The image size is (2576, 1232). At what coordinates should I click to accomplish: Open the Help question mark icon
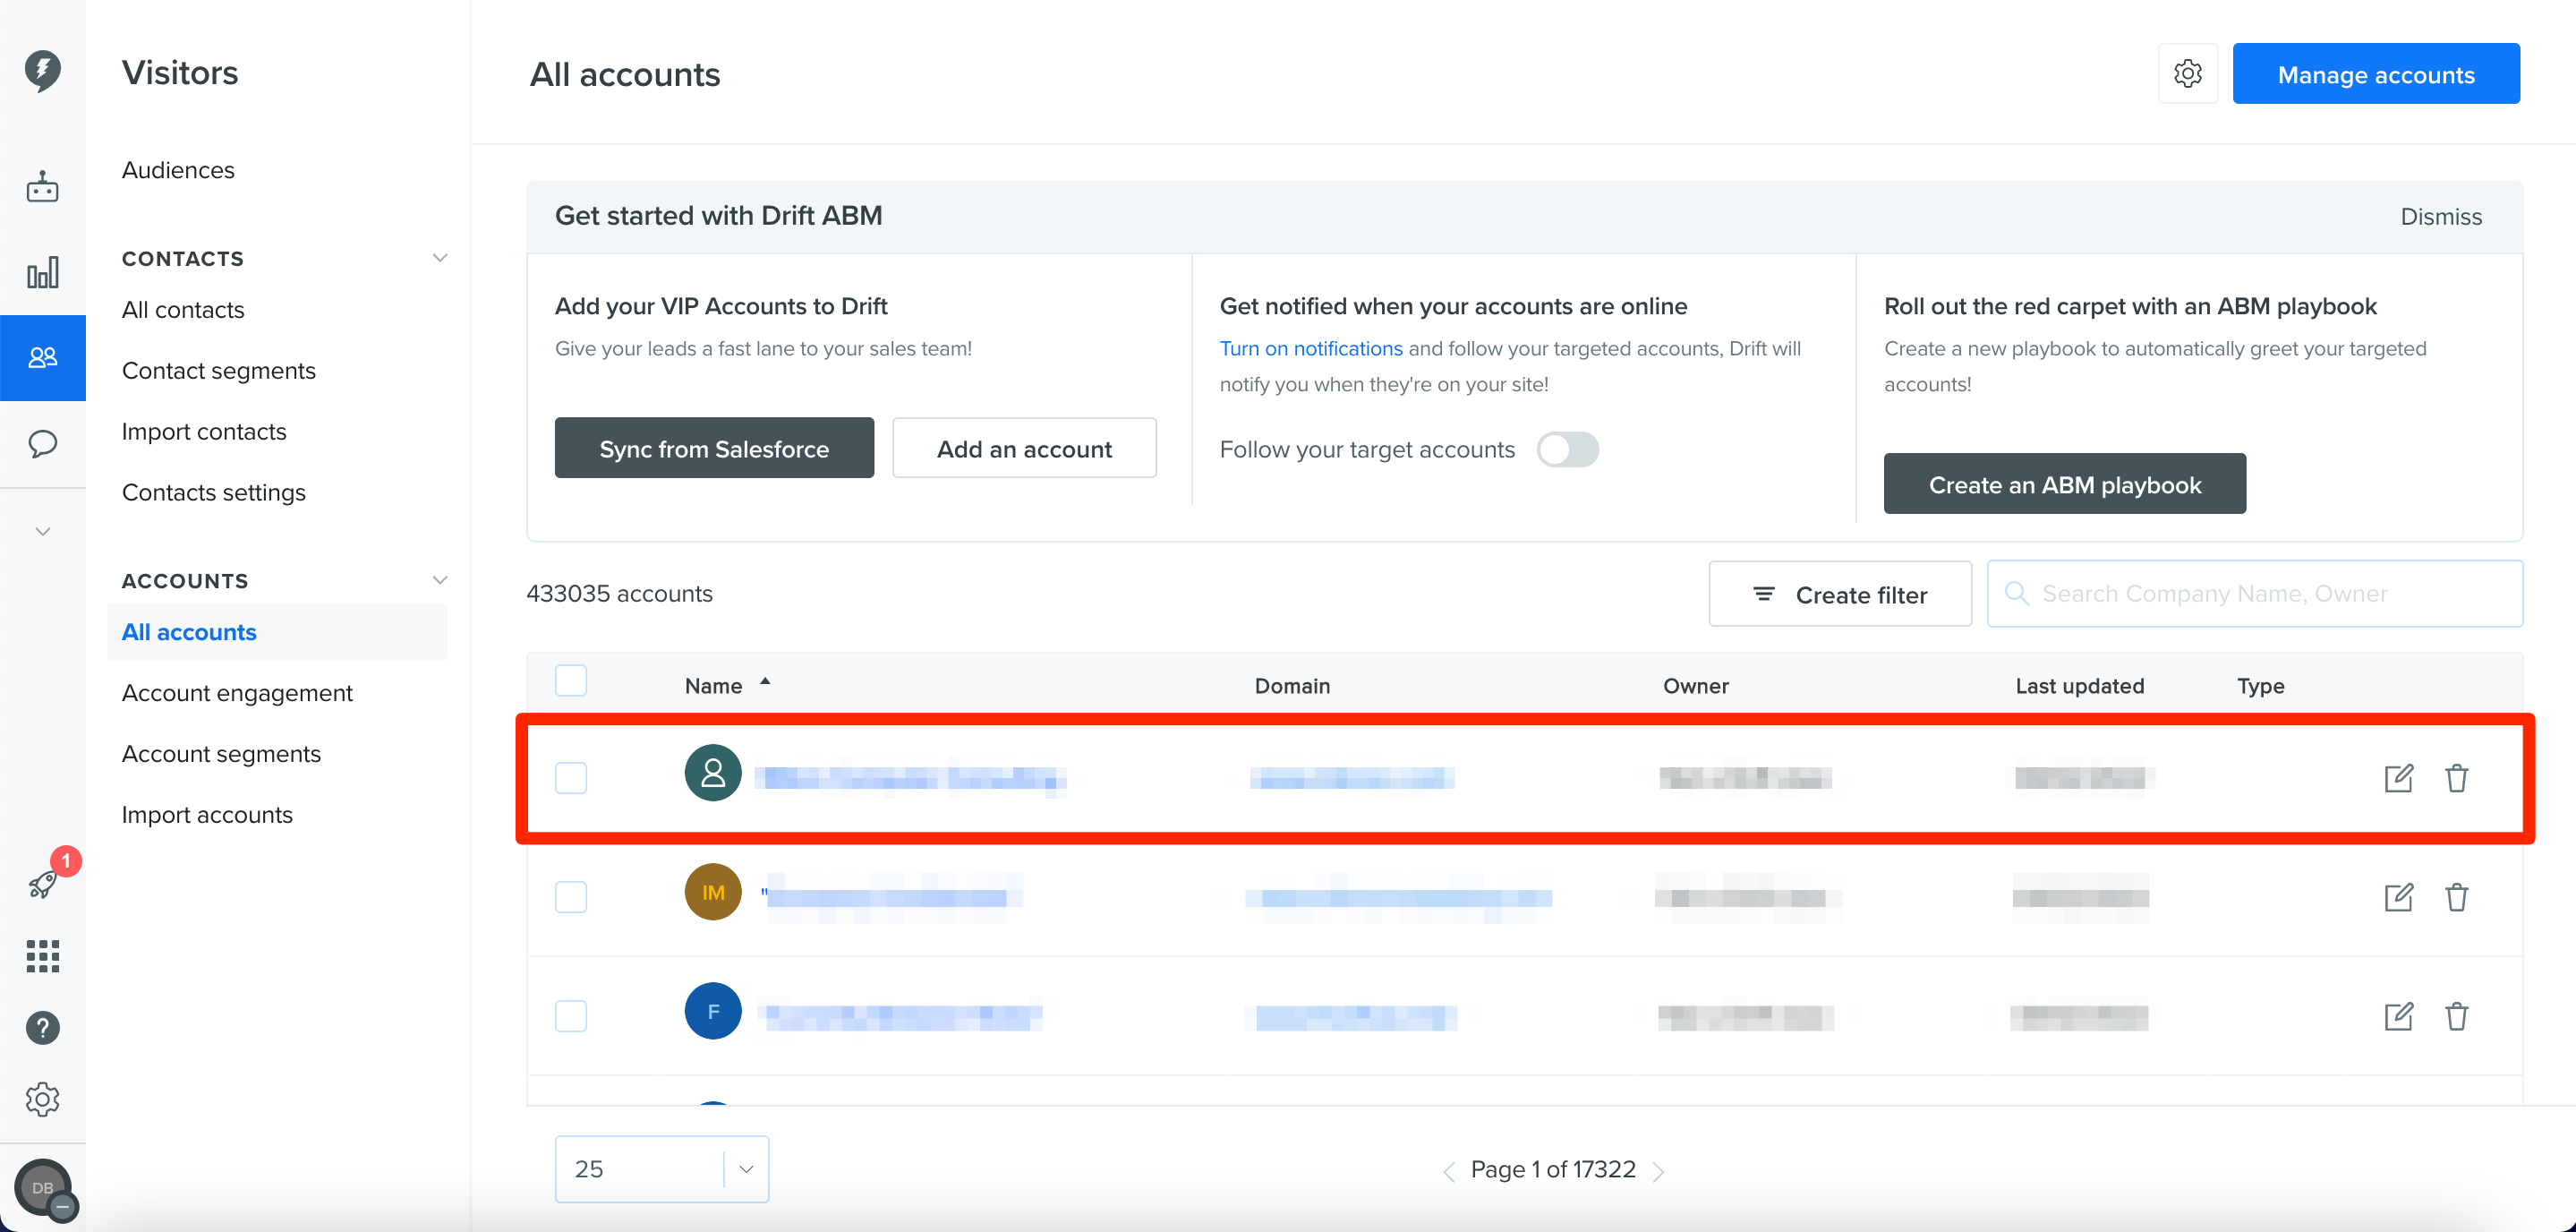42,1028
